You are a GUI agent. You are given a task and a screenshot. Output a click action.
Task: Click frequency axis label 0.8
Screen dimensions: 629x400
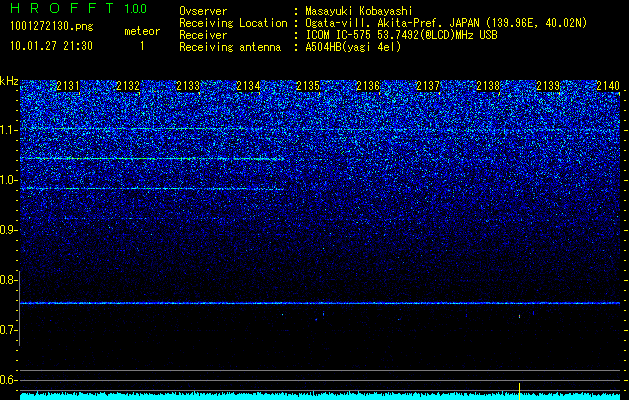pos(8,280)
